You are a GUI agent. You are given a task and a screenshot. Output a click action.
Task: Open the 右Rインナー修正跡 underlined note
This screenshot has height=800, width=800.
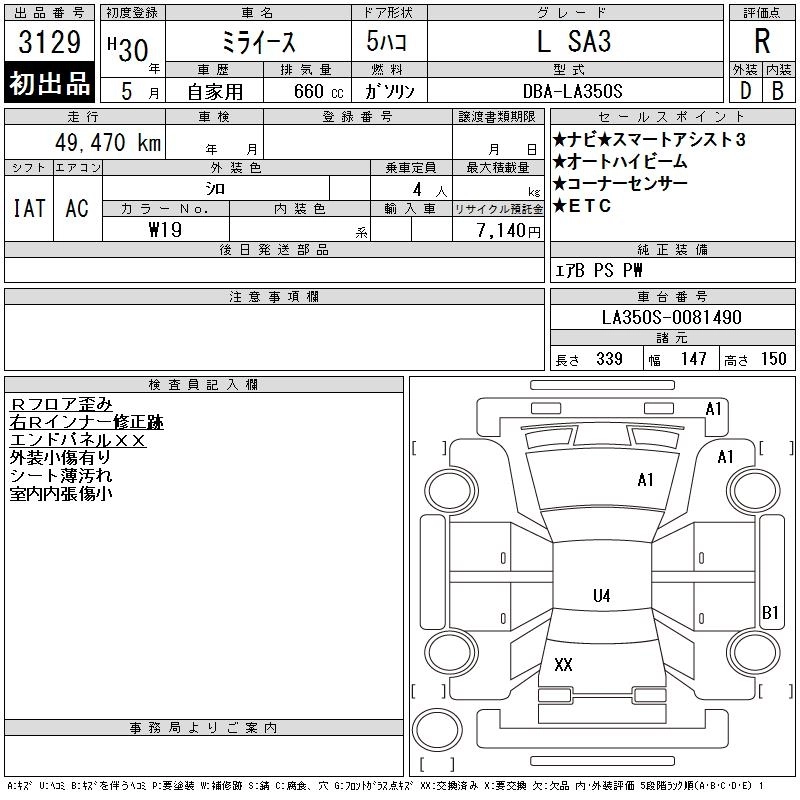pyautogui.click(x=86, y=422)
